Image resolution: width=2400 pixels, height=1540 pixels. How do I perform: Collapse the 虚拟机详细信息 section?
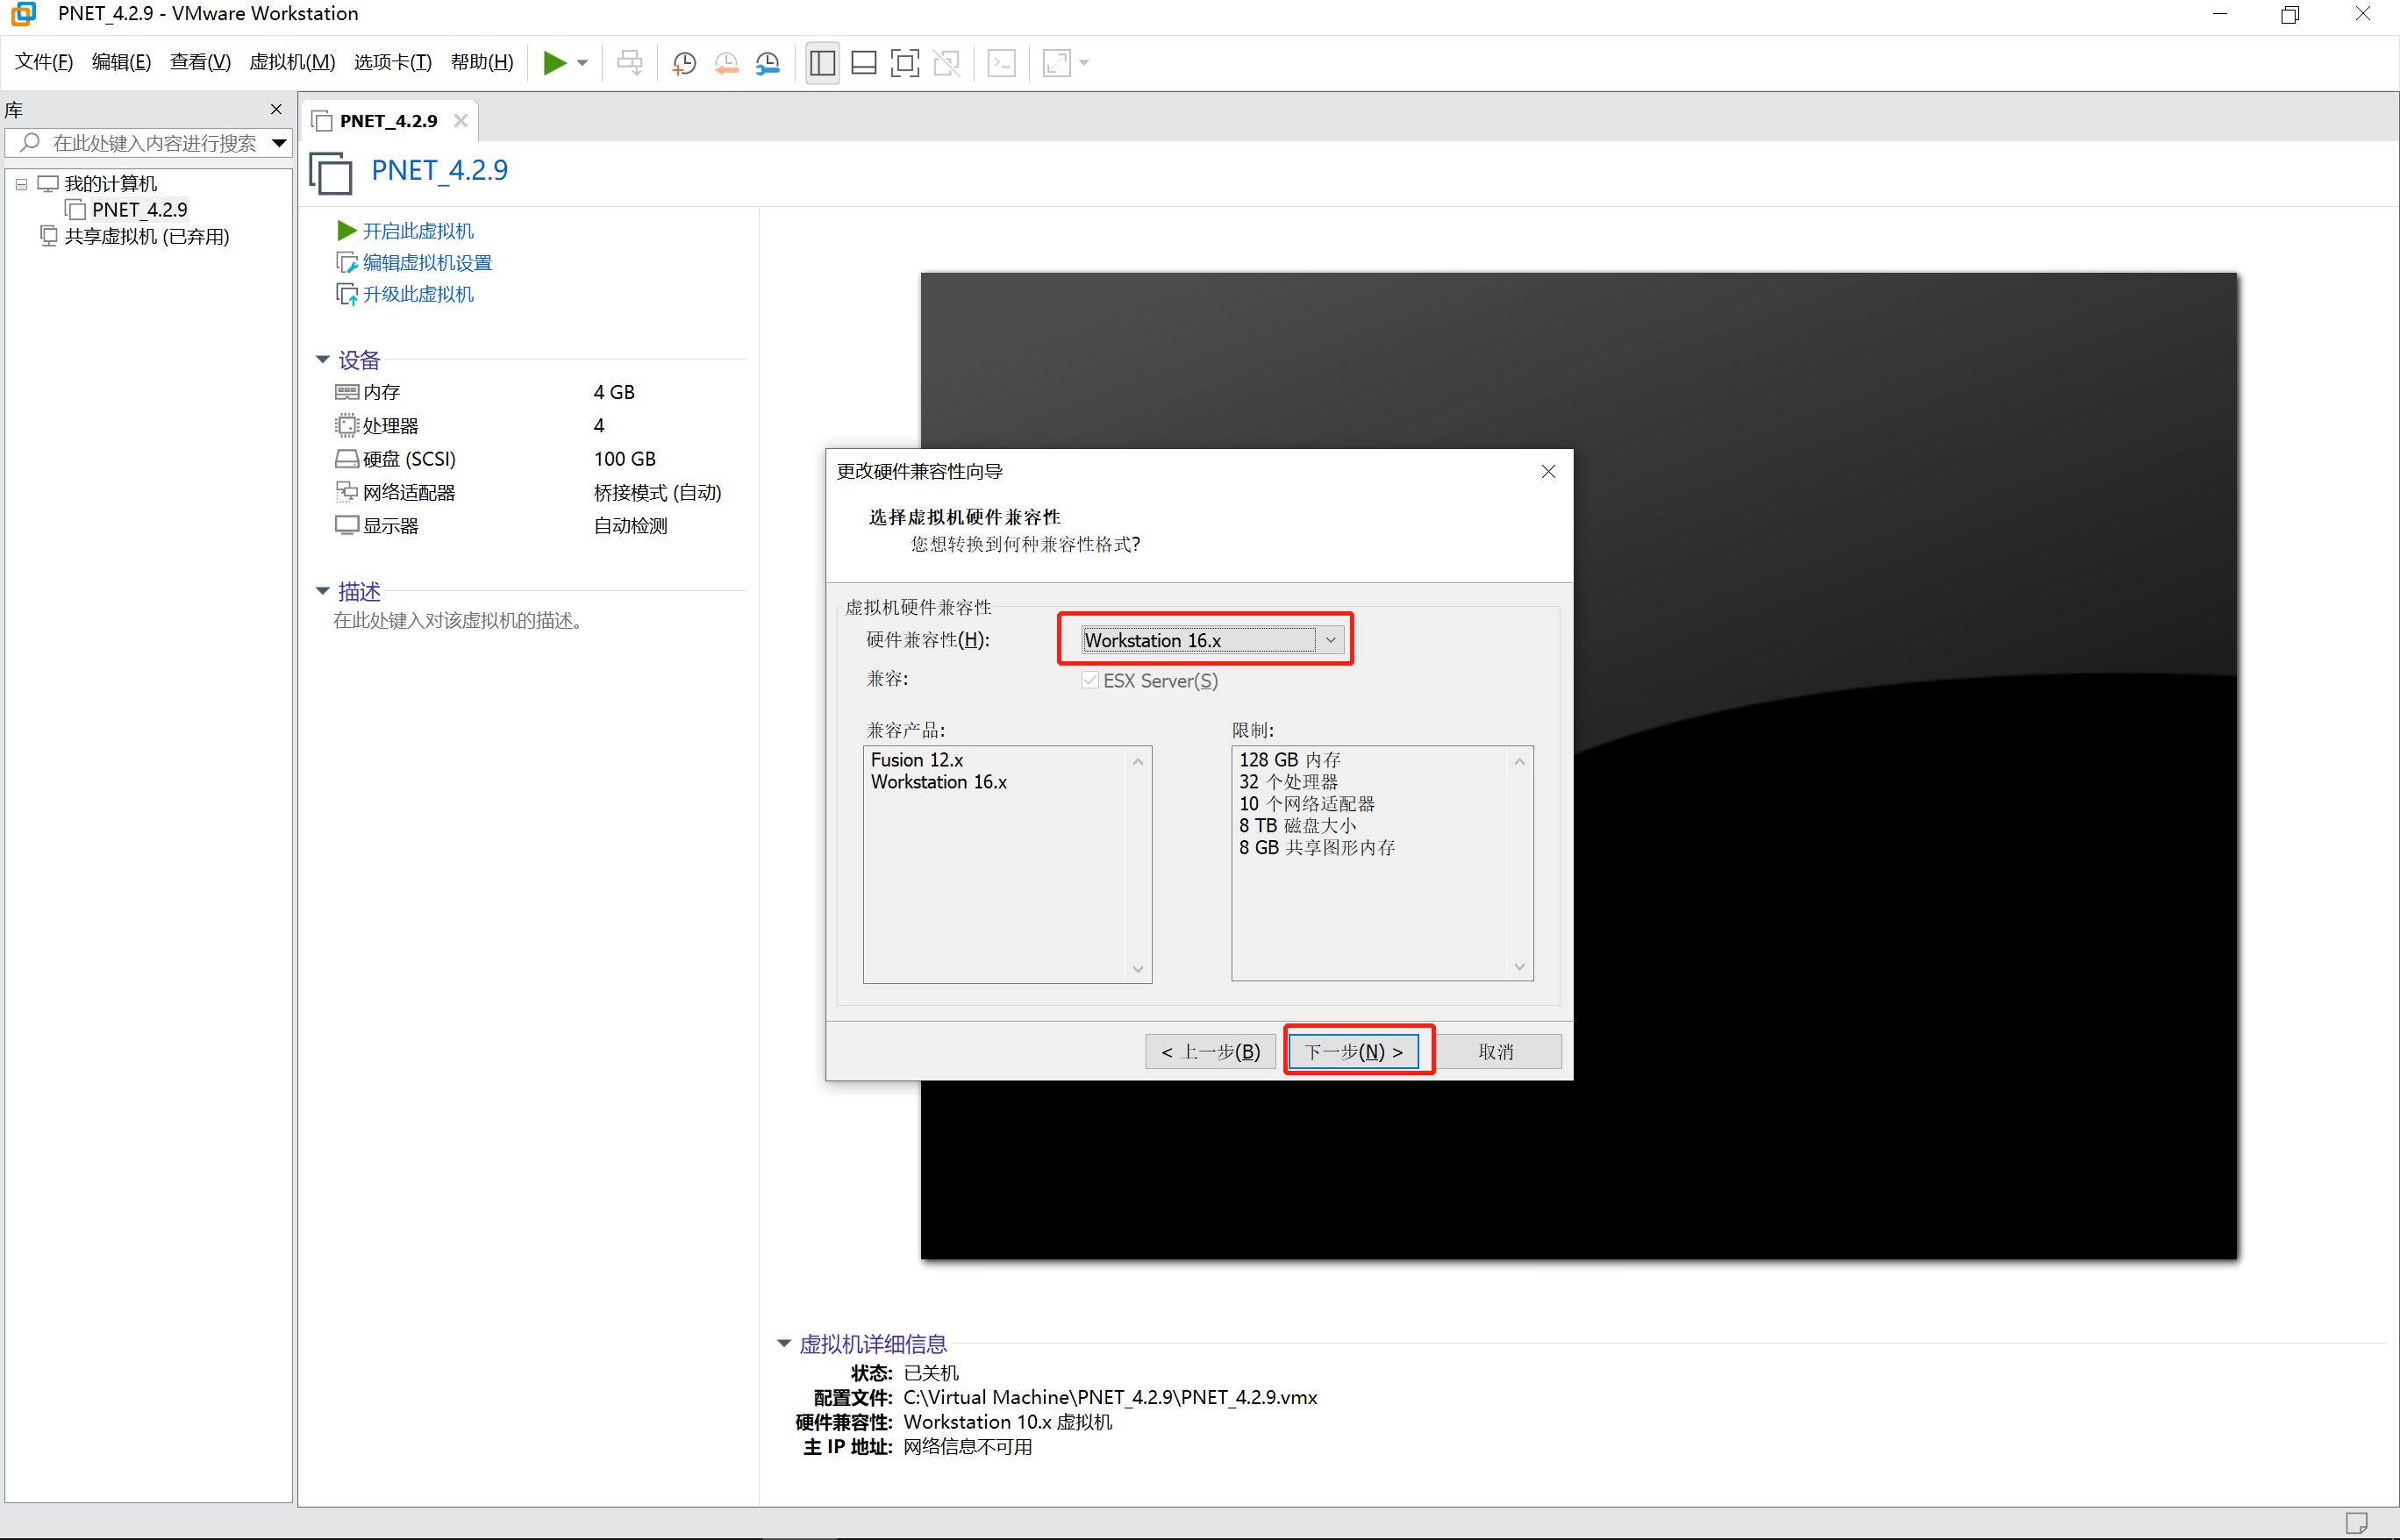785,1344
